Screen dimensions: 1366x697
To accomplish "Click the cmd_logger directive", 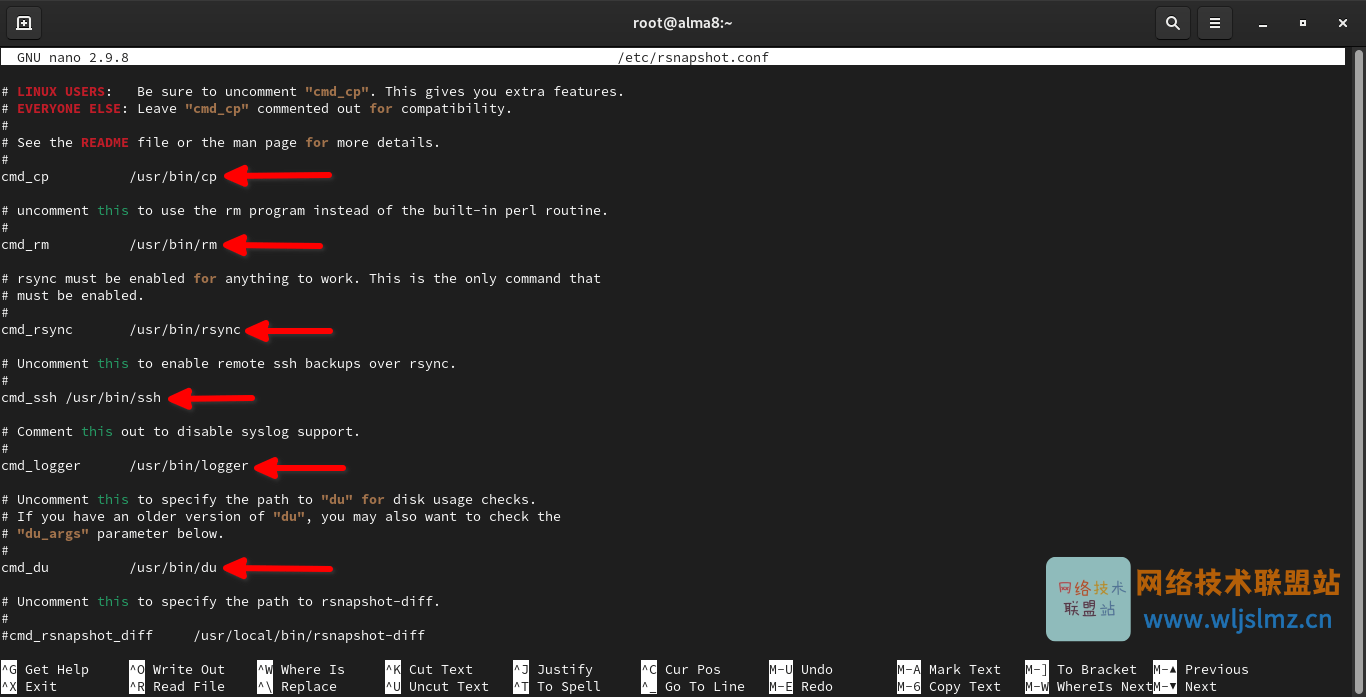I will (41, 466).
